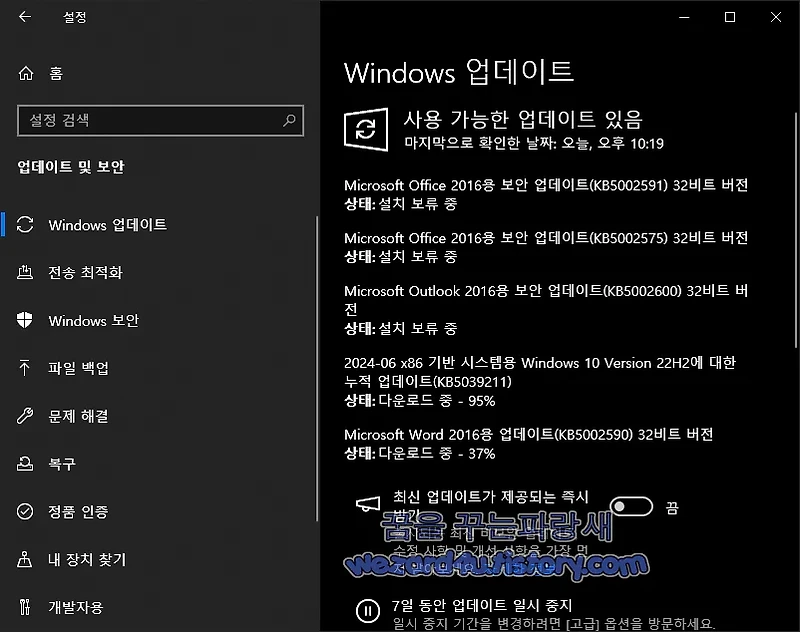Click the KB5002575 Office 2016 update entry
Screen dimensions: 800x632
546,247
